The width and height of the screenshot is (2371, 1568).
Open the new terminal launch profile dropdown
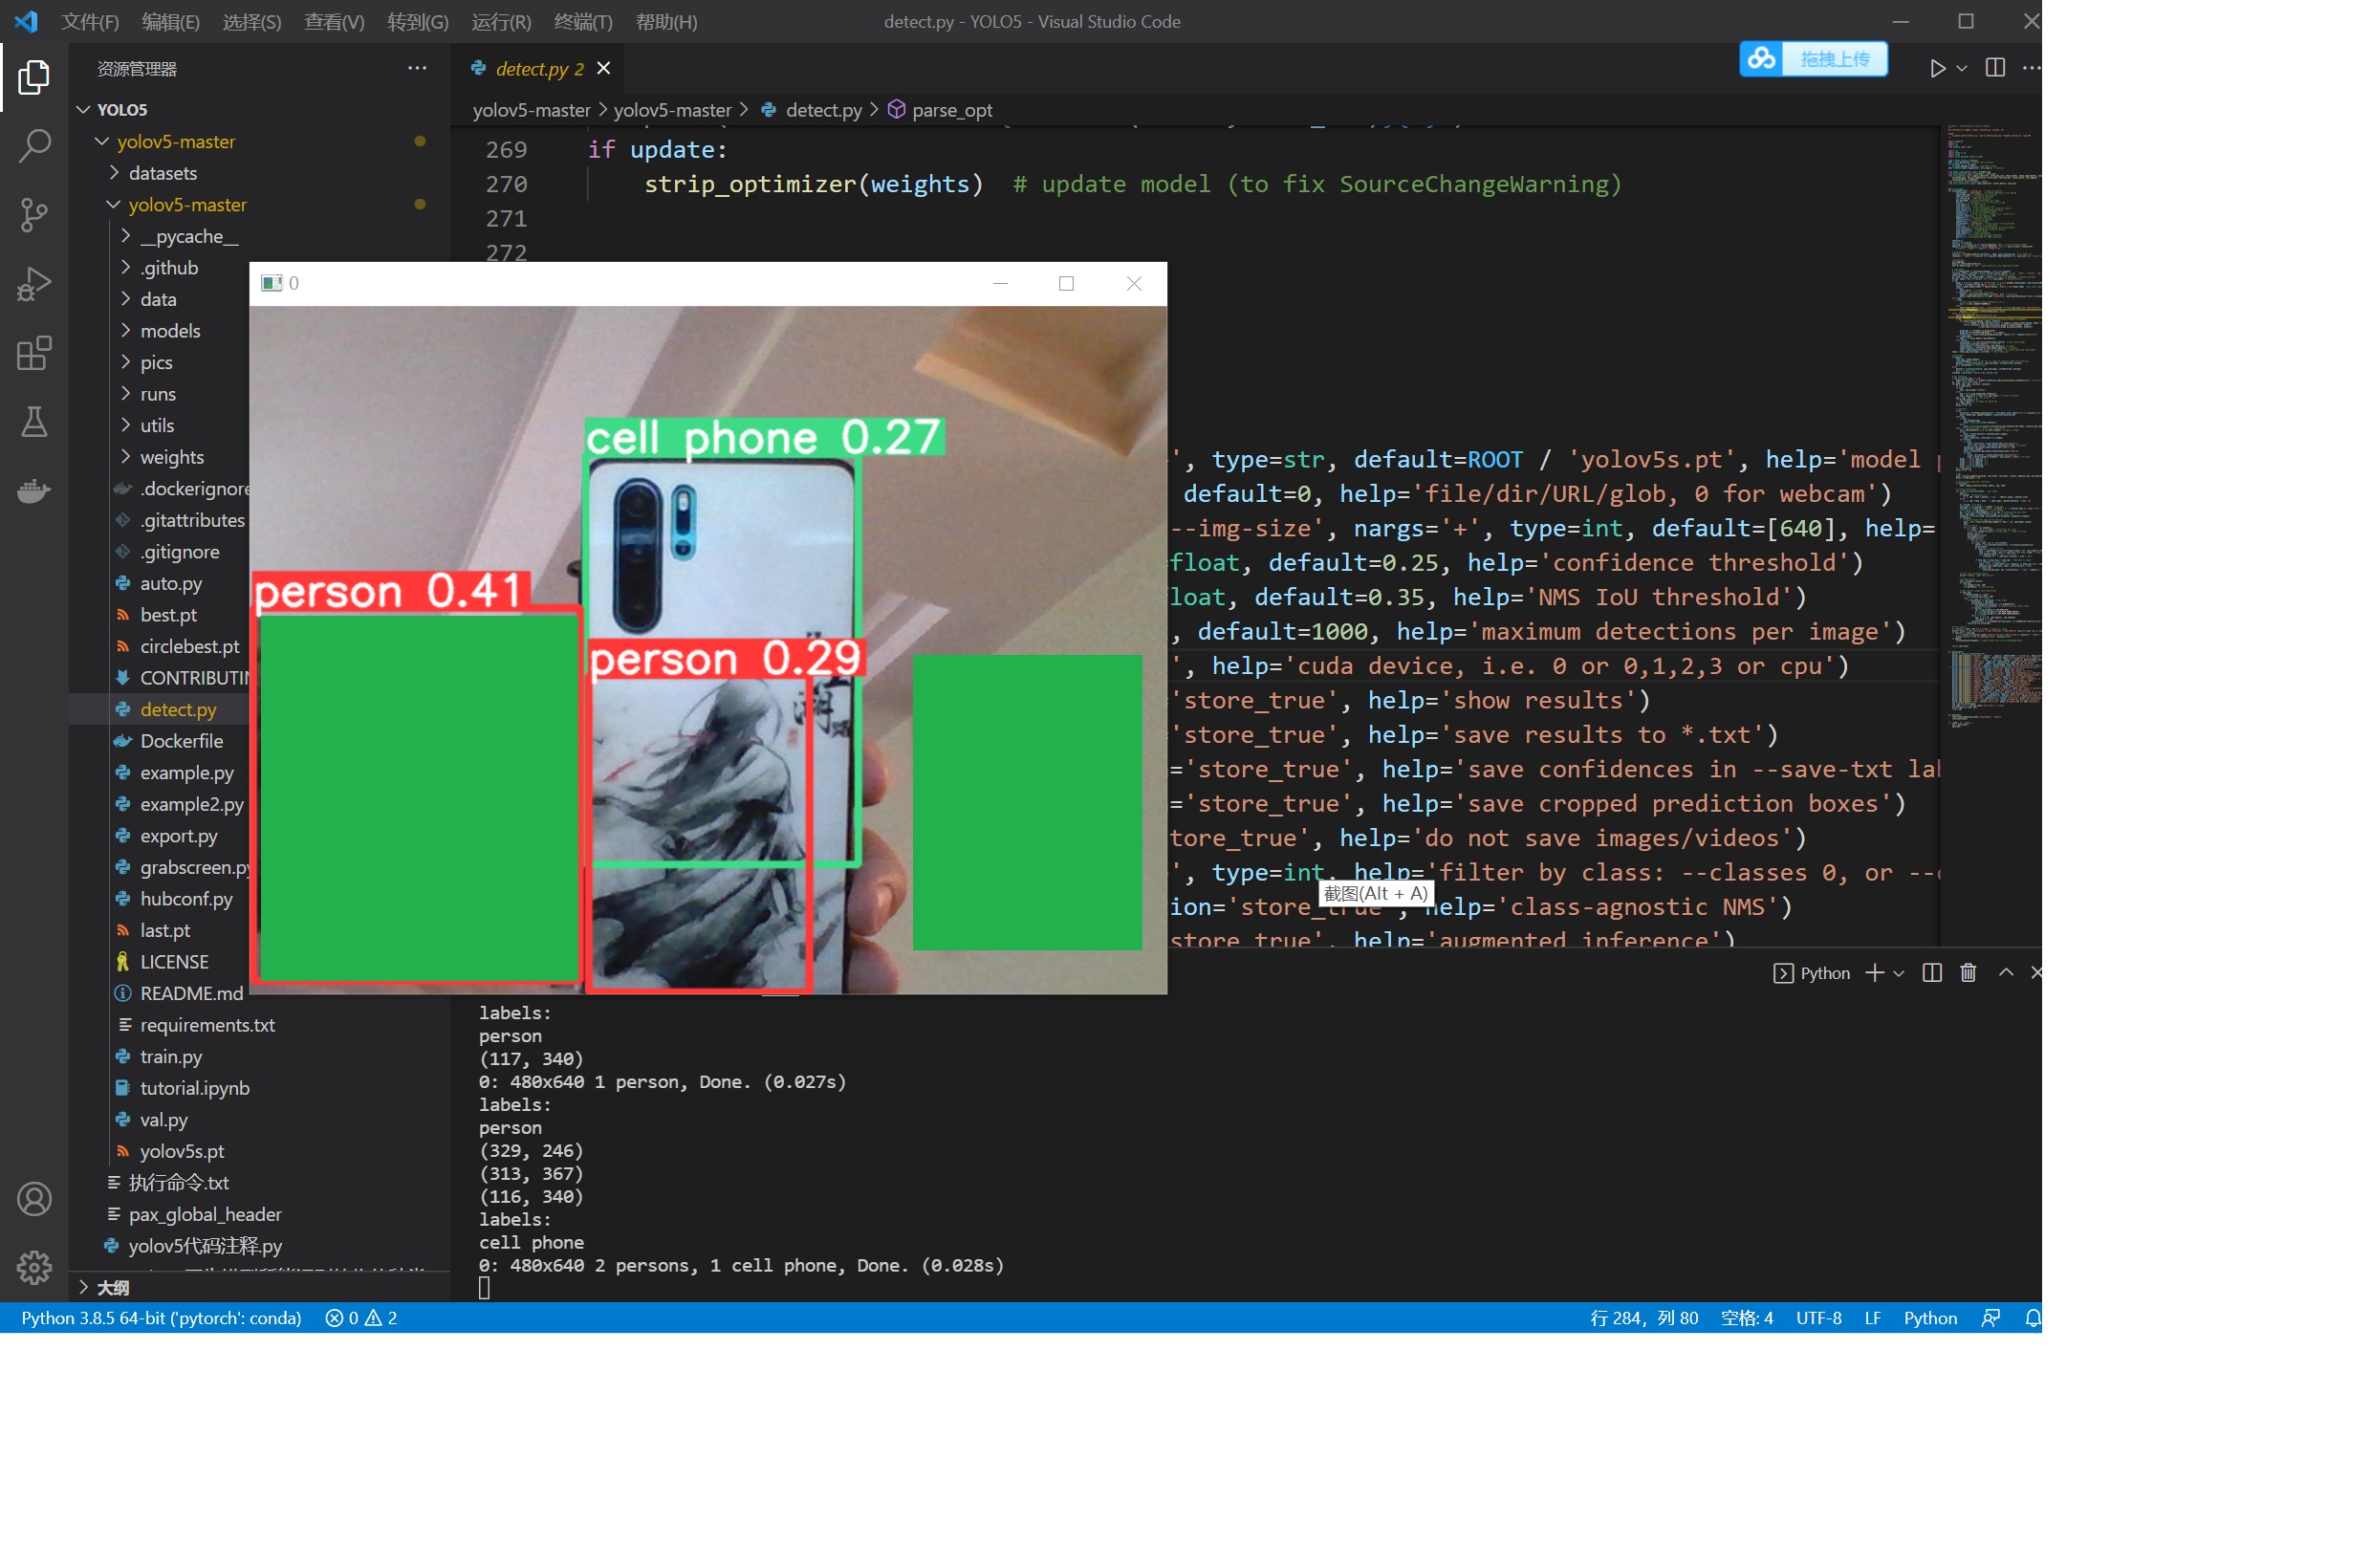[1899, 973]
